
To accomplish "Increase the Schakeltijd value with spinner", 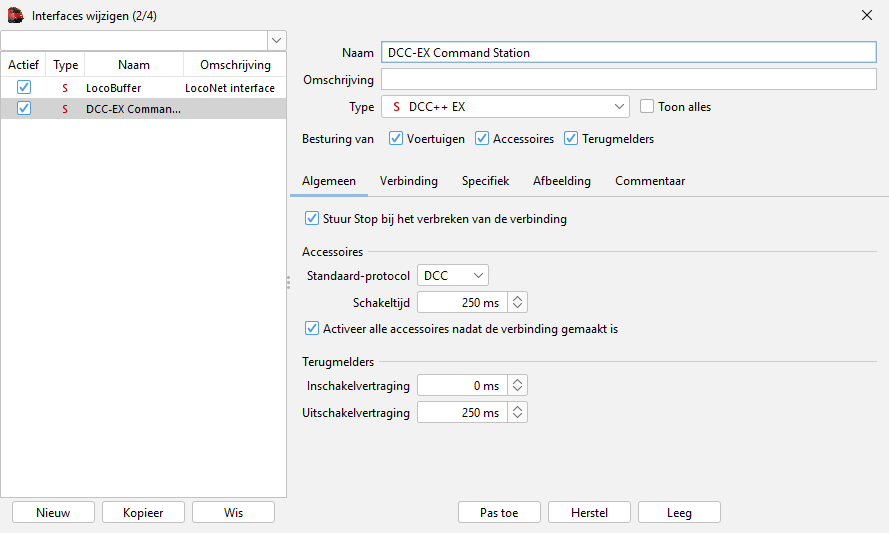I will [517, 298].
